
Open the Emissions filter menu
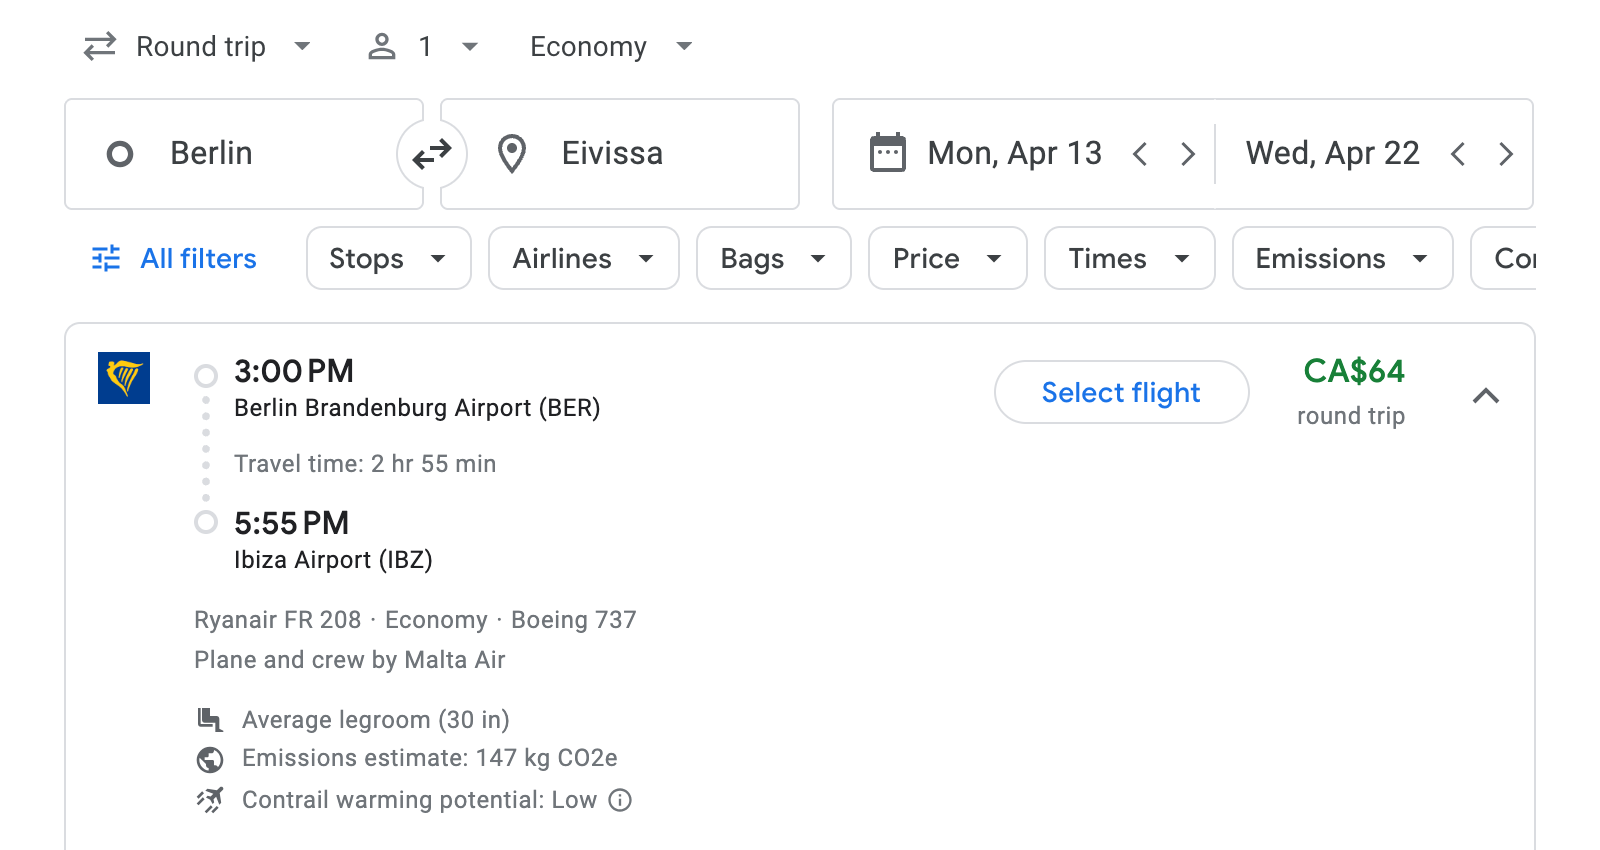[x=1341, y=258]
